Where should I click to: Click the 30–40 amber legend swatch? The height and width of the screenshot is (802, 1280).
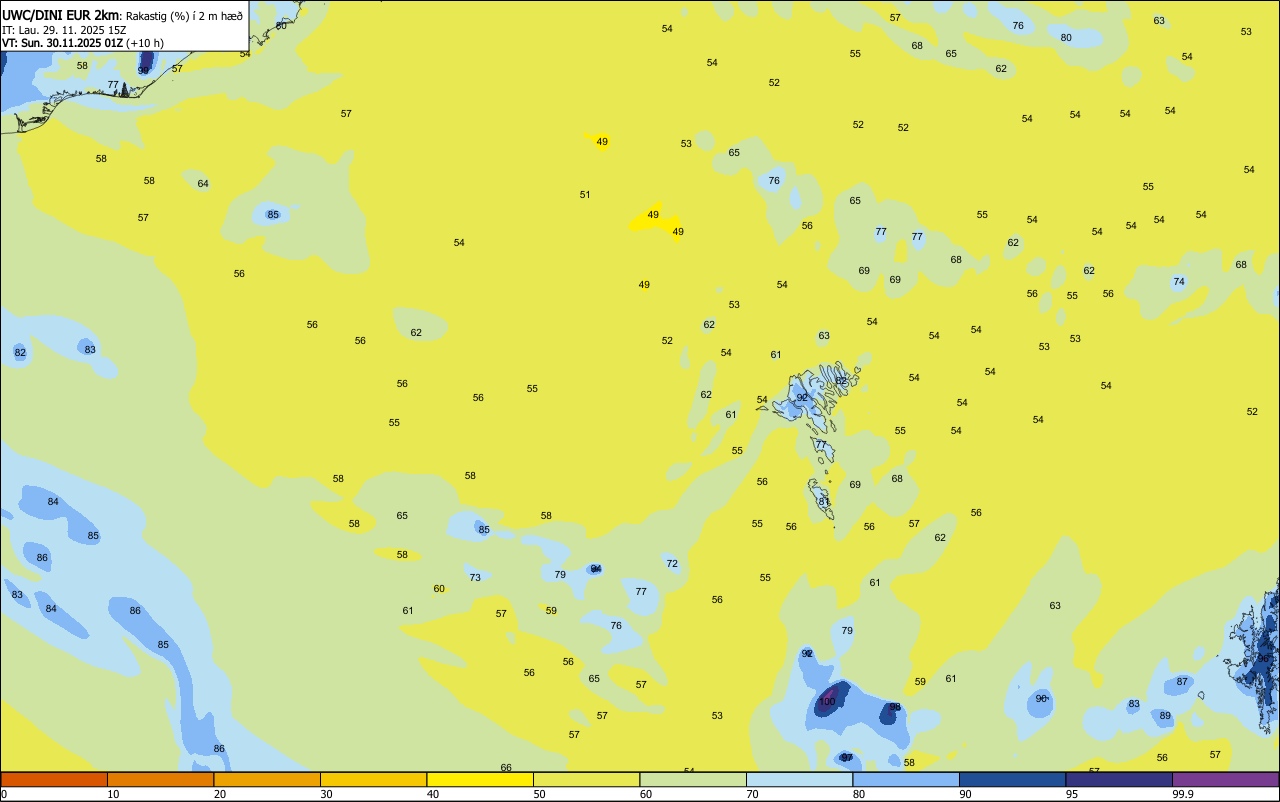[x=373, y=779]
